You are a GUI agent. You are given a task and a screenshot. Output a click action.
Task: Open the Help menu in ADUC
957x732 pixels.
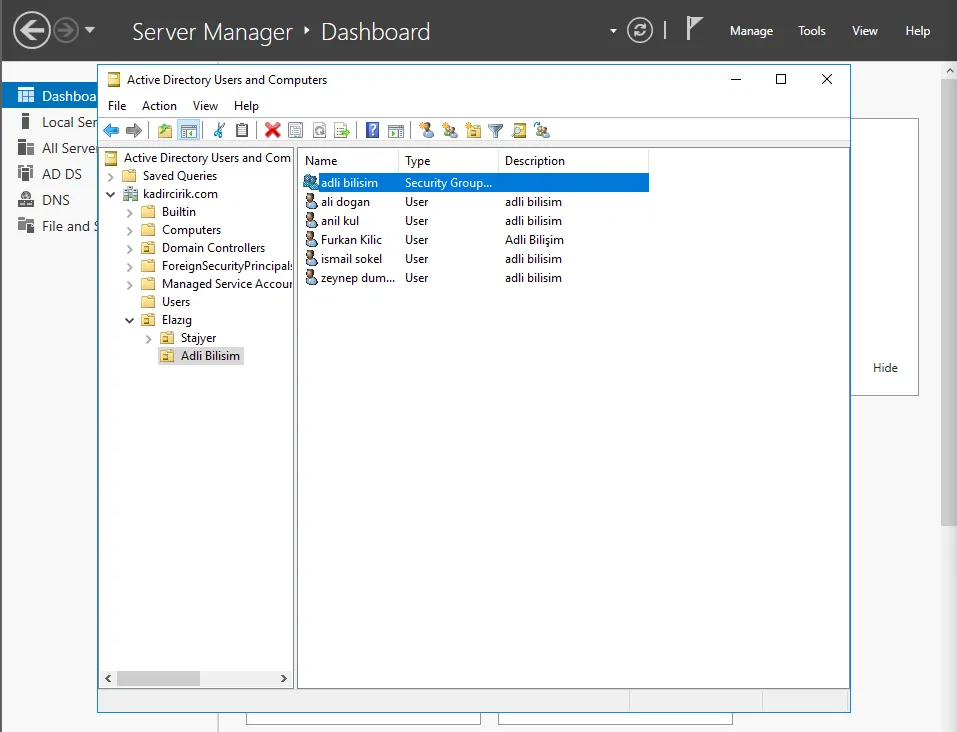(246, 106)
